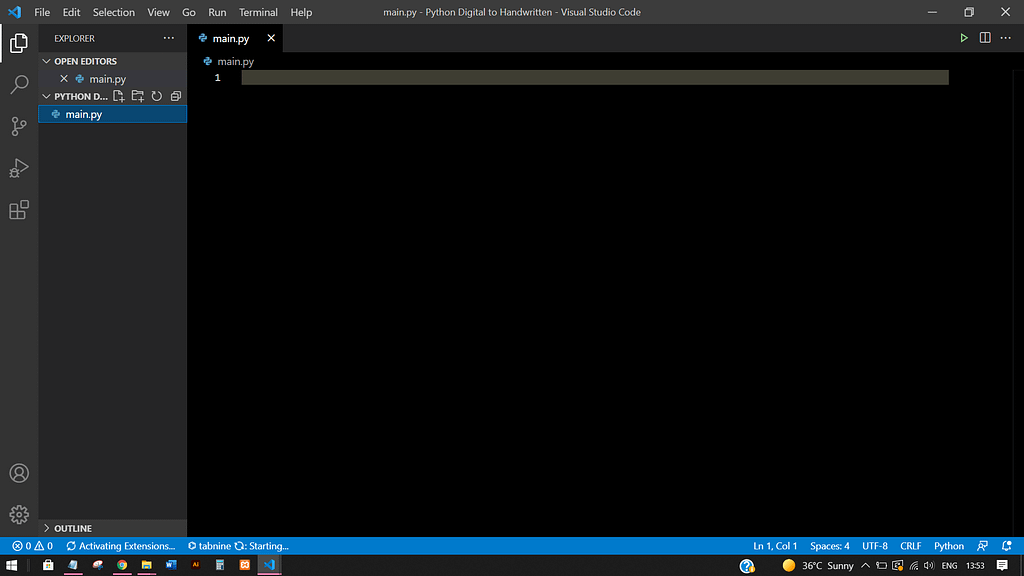The height and width of the screenshot is (576, 1024).
Task: Split the editor using the split icon
Action: click(x=985, y=37)
